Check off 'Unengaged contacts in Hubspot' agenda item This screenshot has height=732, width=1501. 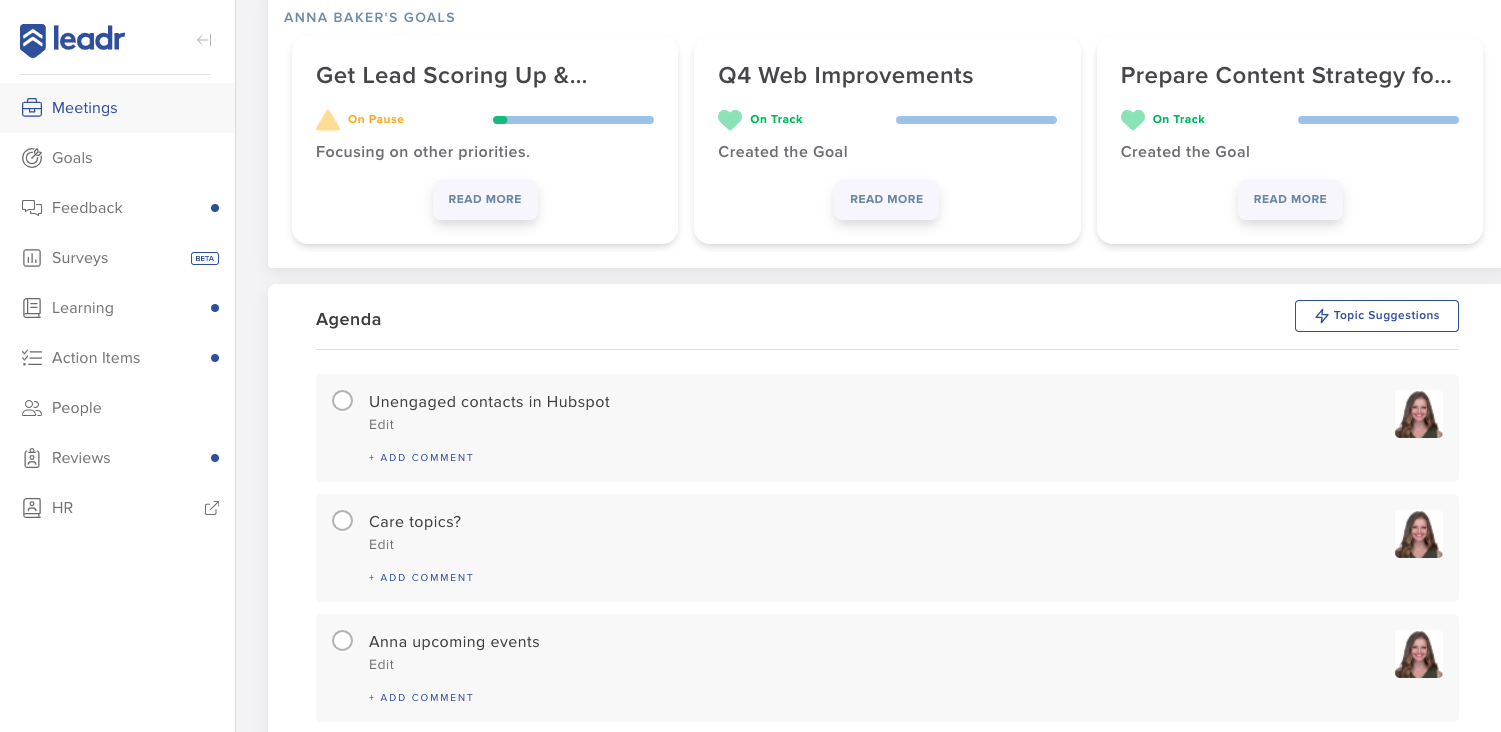(x=342, y=401)
